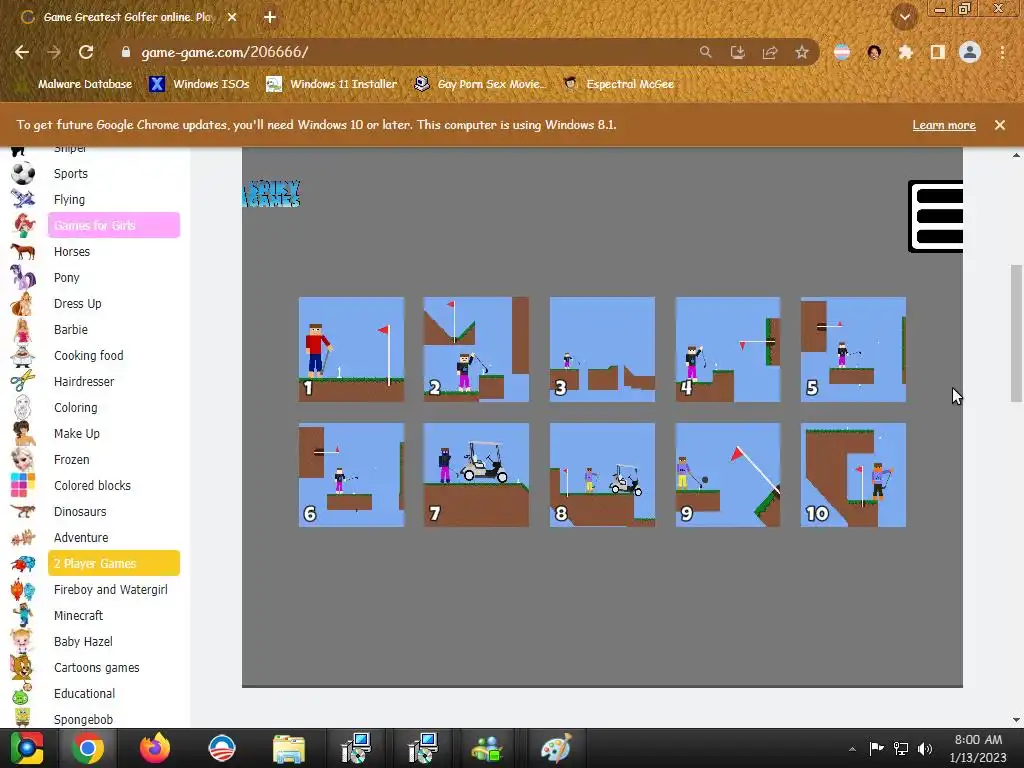Screen dimensions: 1024x768
Task: Open Dress Up category
Action: coord(78,304)
